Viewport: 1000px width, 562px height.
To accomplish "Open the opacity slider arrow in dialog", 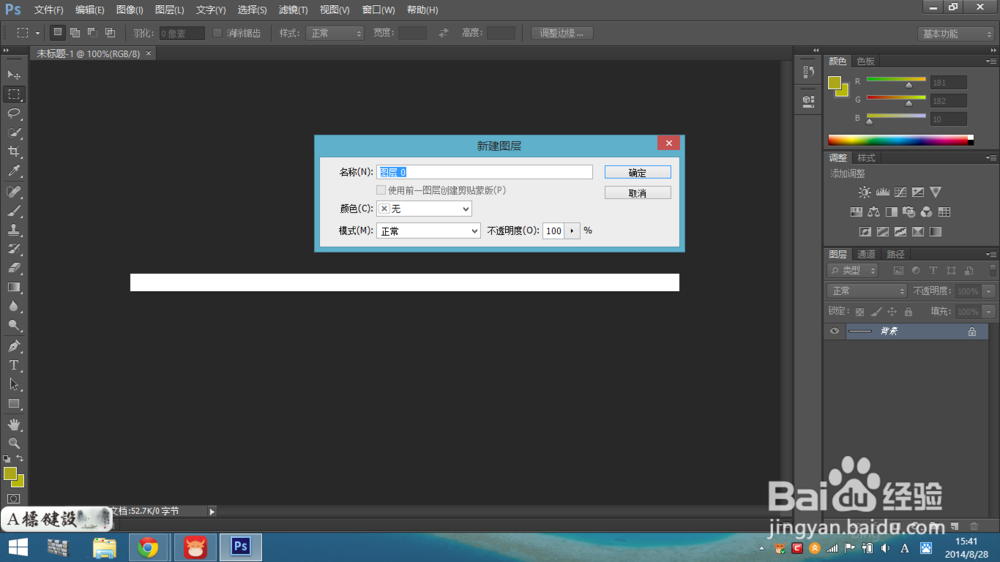I will click(x=572, y=231).
